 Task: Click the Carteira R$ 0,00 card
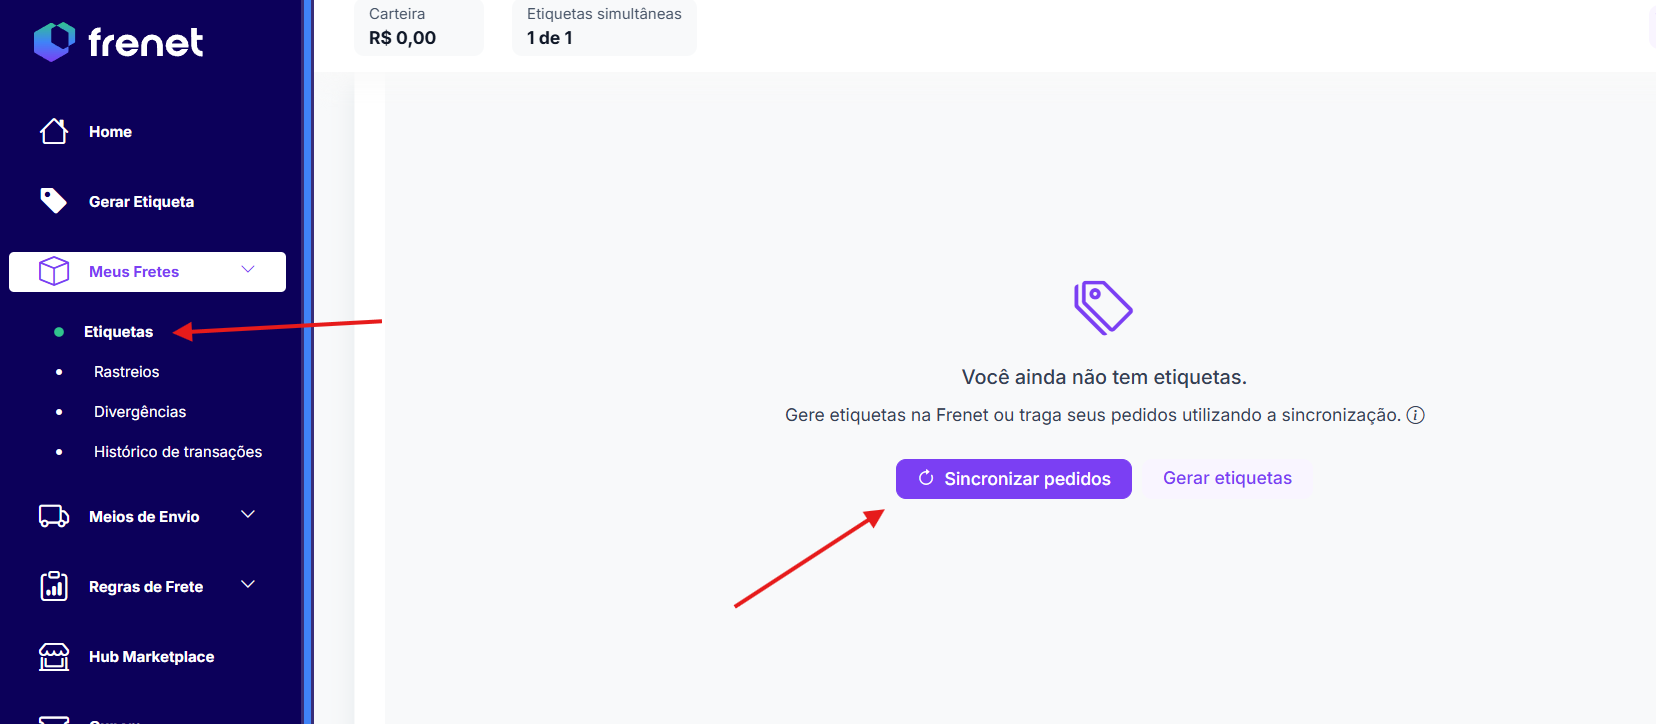tap(419, 27)
